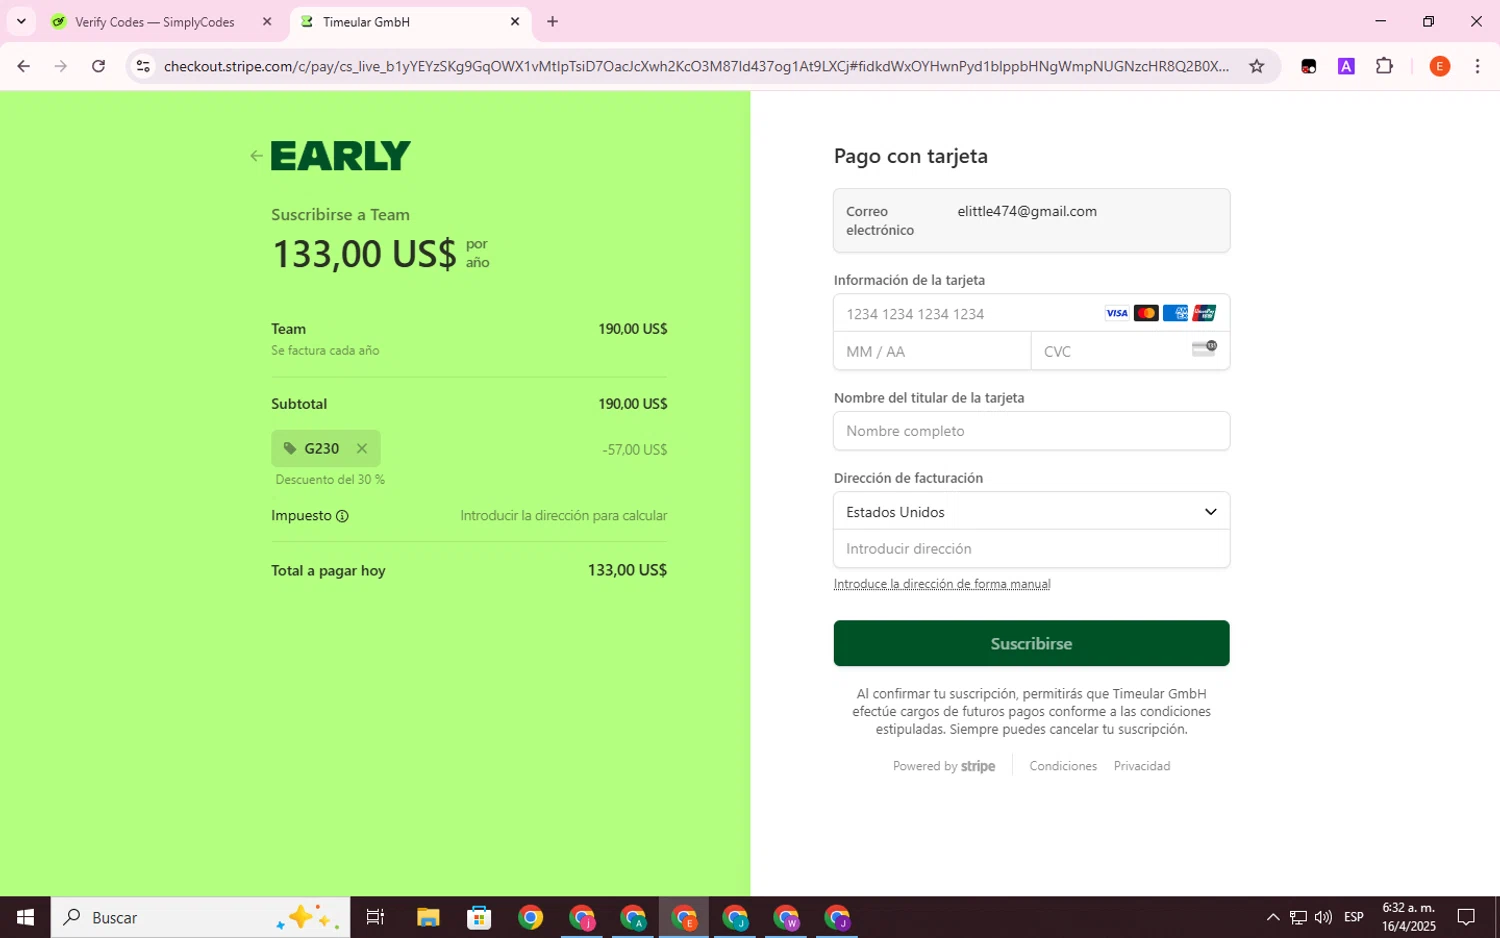Open the Chrome profile E avatar
The height and width of the screenshot is (938, 1500).
1440,66
